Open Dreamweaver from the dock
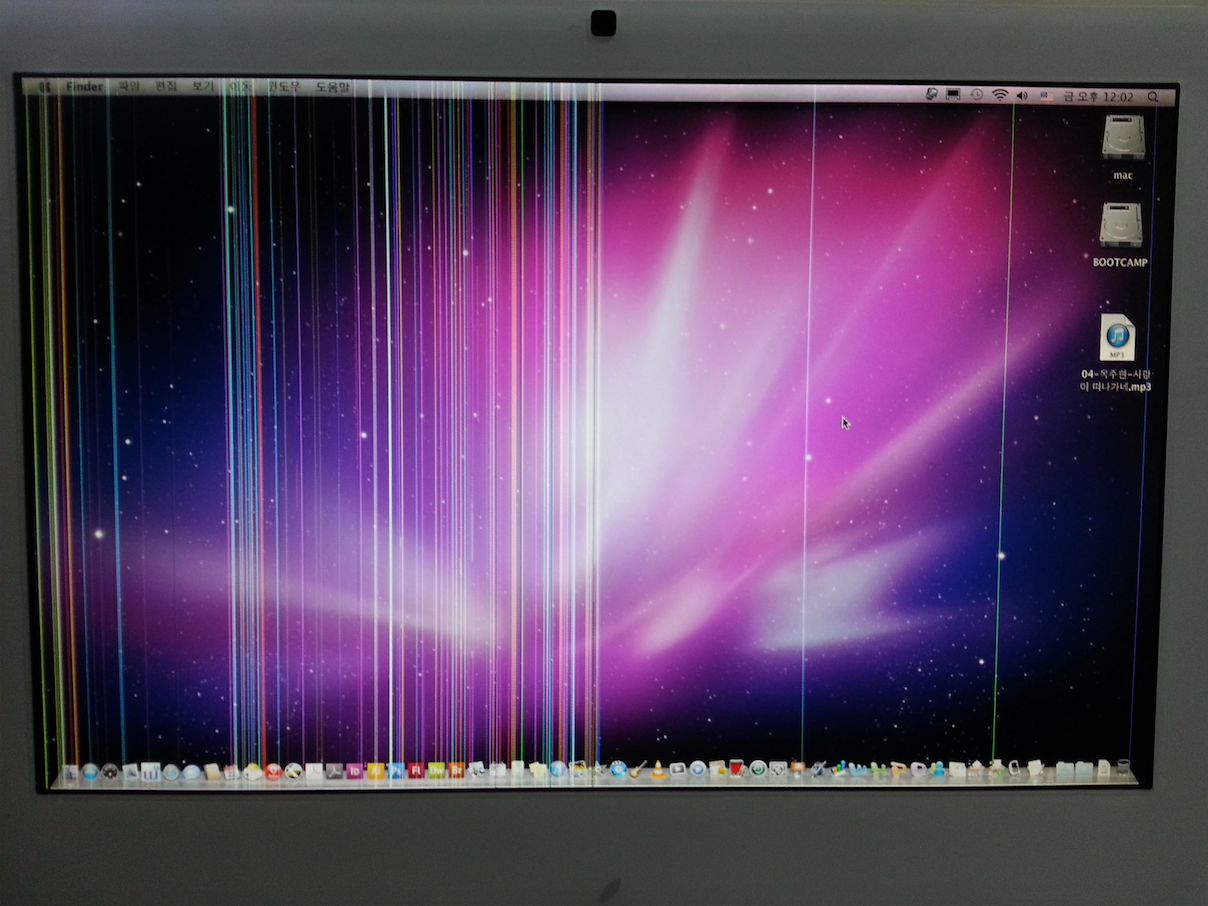 coord(437,771)
